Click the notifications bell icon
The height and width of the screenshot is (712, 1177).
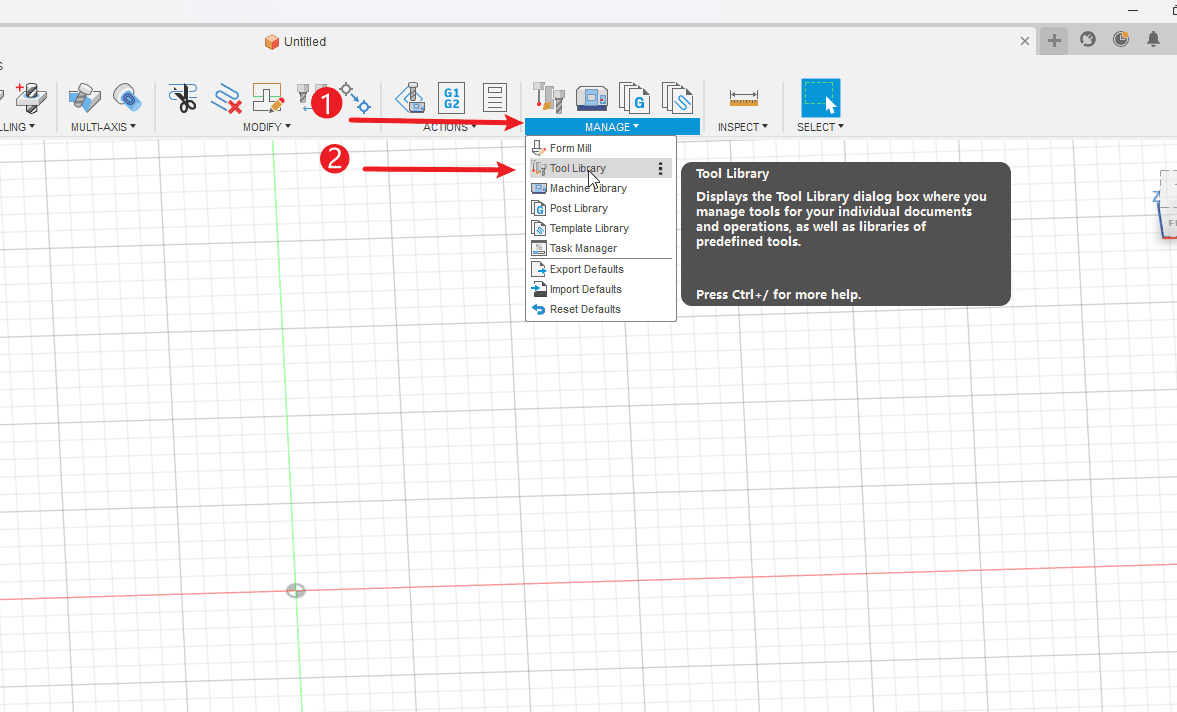tap(1153, 40)
